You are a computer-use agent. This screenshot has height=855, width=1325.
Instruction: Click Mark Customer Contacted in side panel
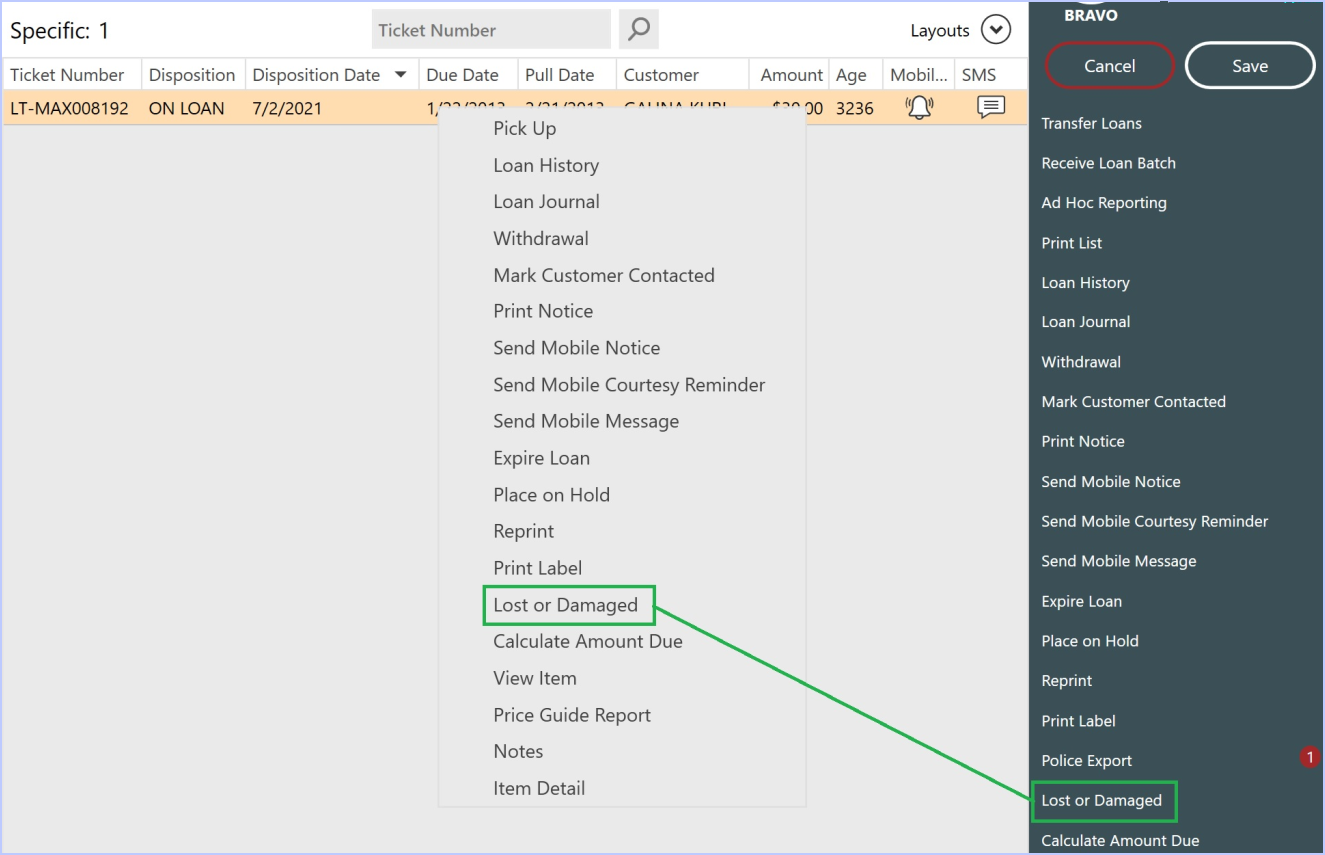click(1133, 402)
